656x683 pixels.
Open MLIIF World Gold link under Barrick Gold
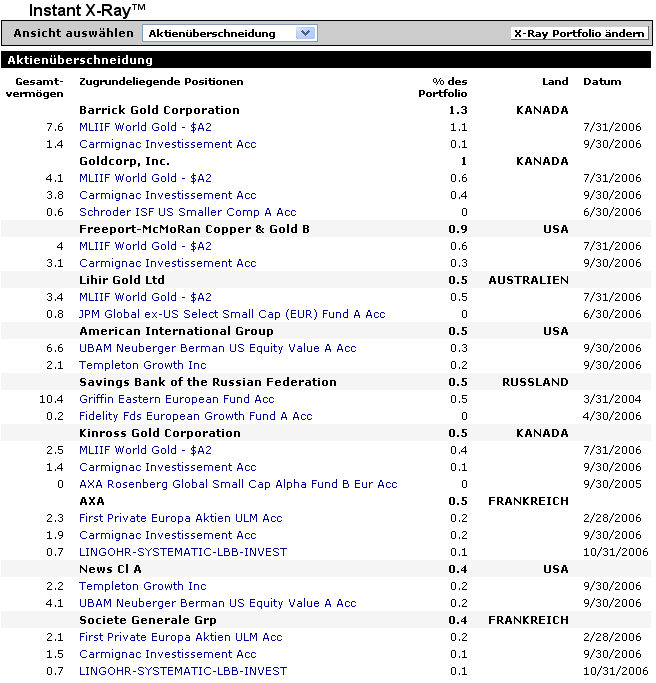click(145, 127)
